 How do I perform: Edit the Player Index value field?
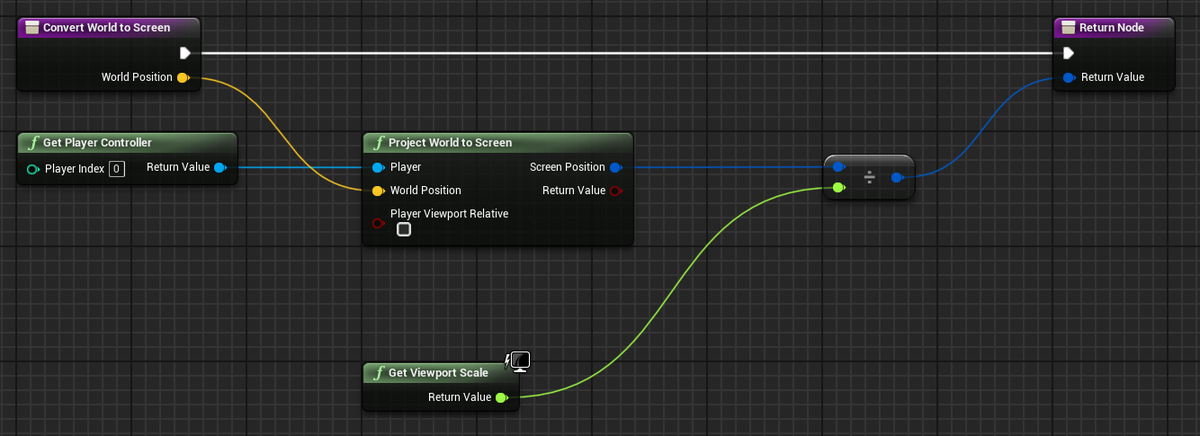tap(117, 168)
